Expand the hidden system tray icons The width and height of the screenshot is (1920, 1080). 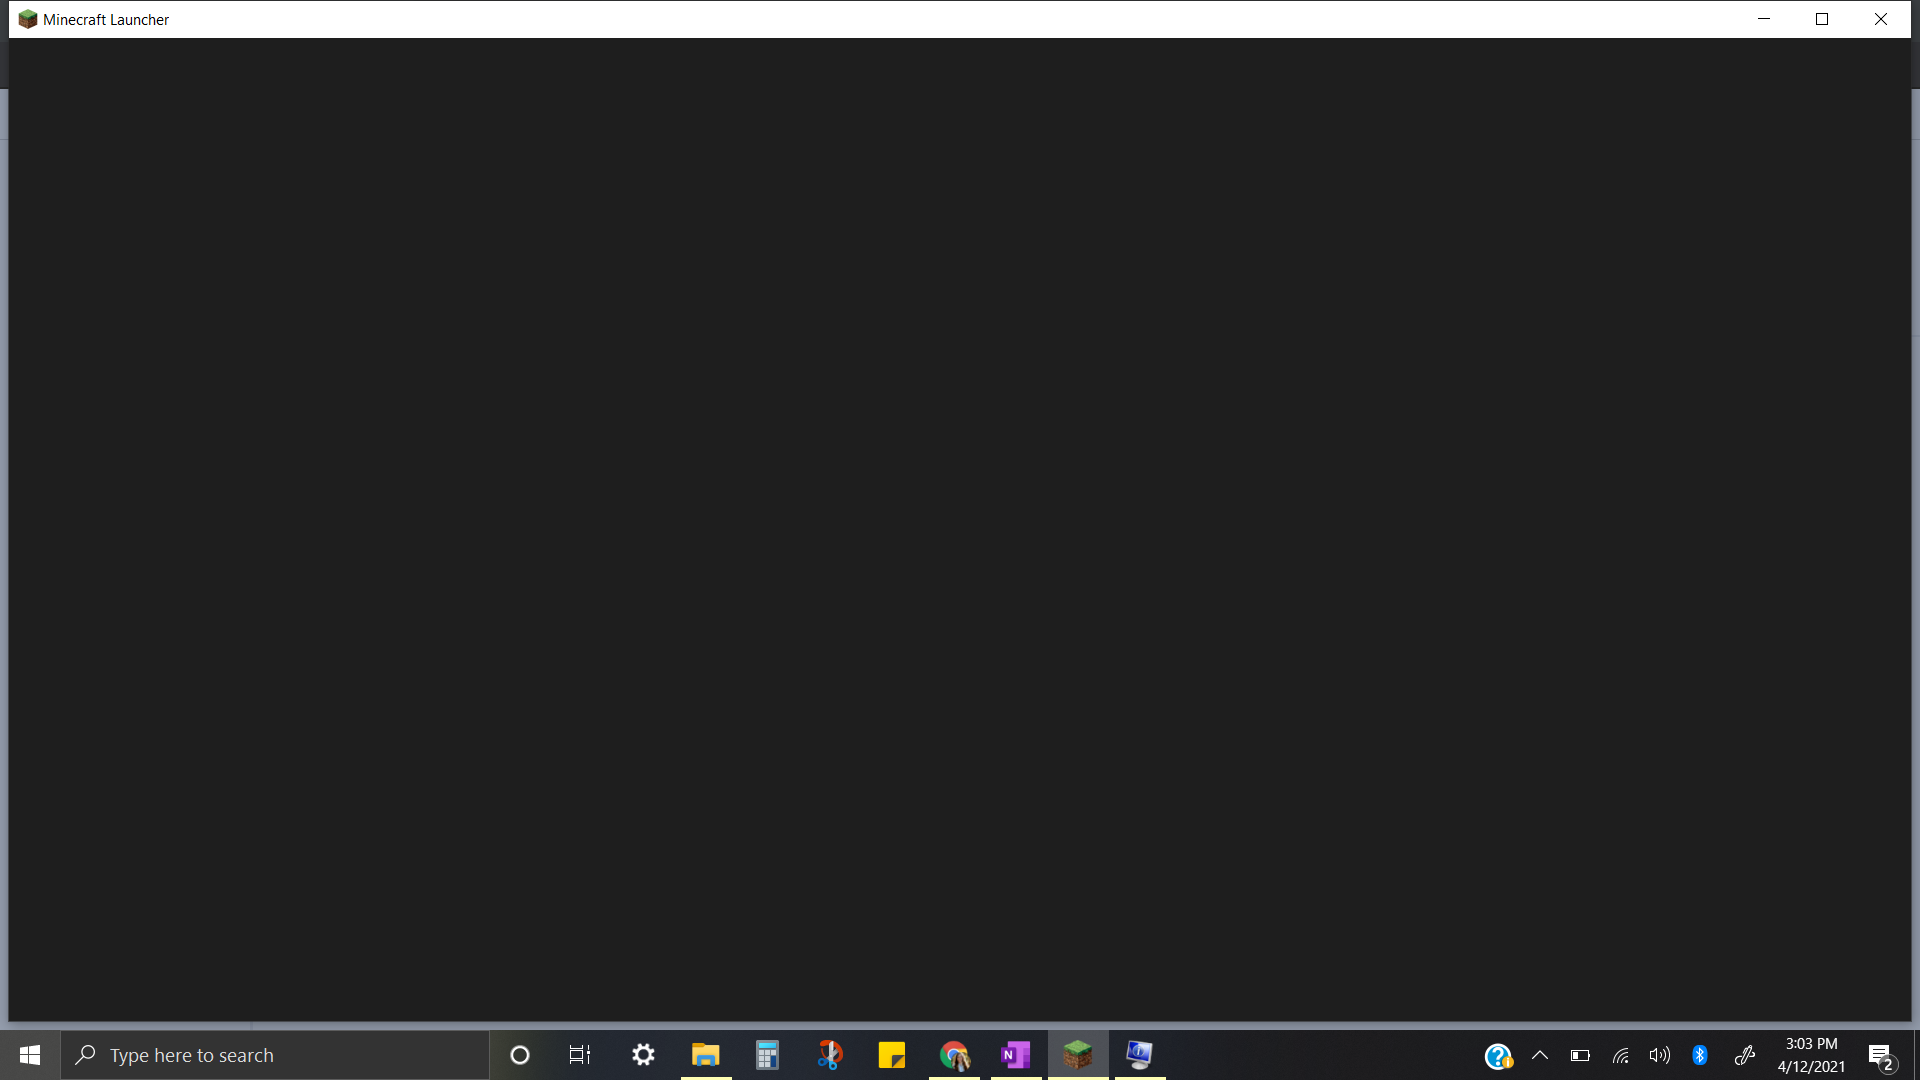pyautogui.click(x=1540, y=1055)
